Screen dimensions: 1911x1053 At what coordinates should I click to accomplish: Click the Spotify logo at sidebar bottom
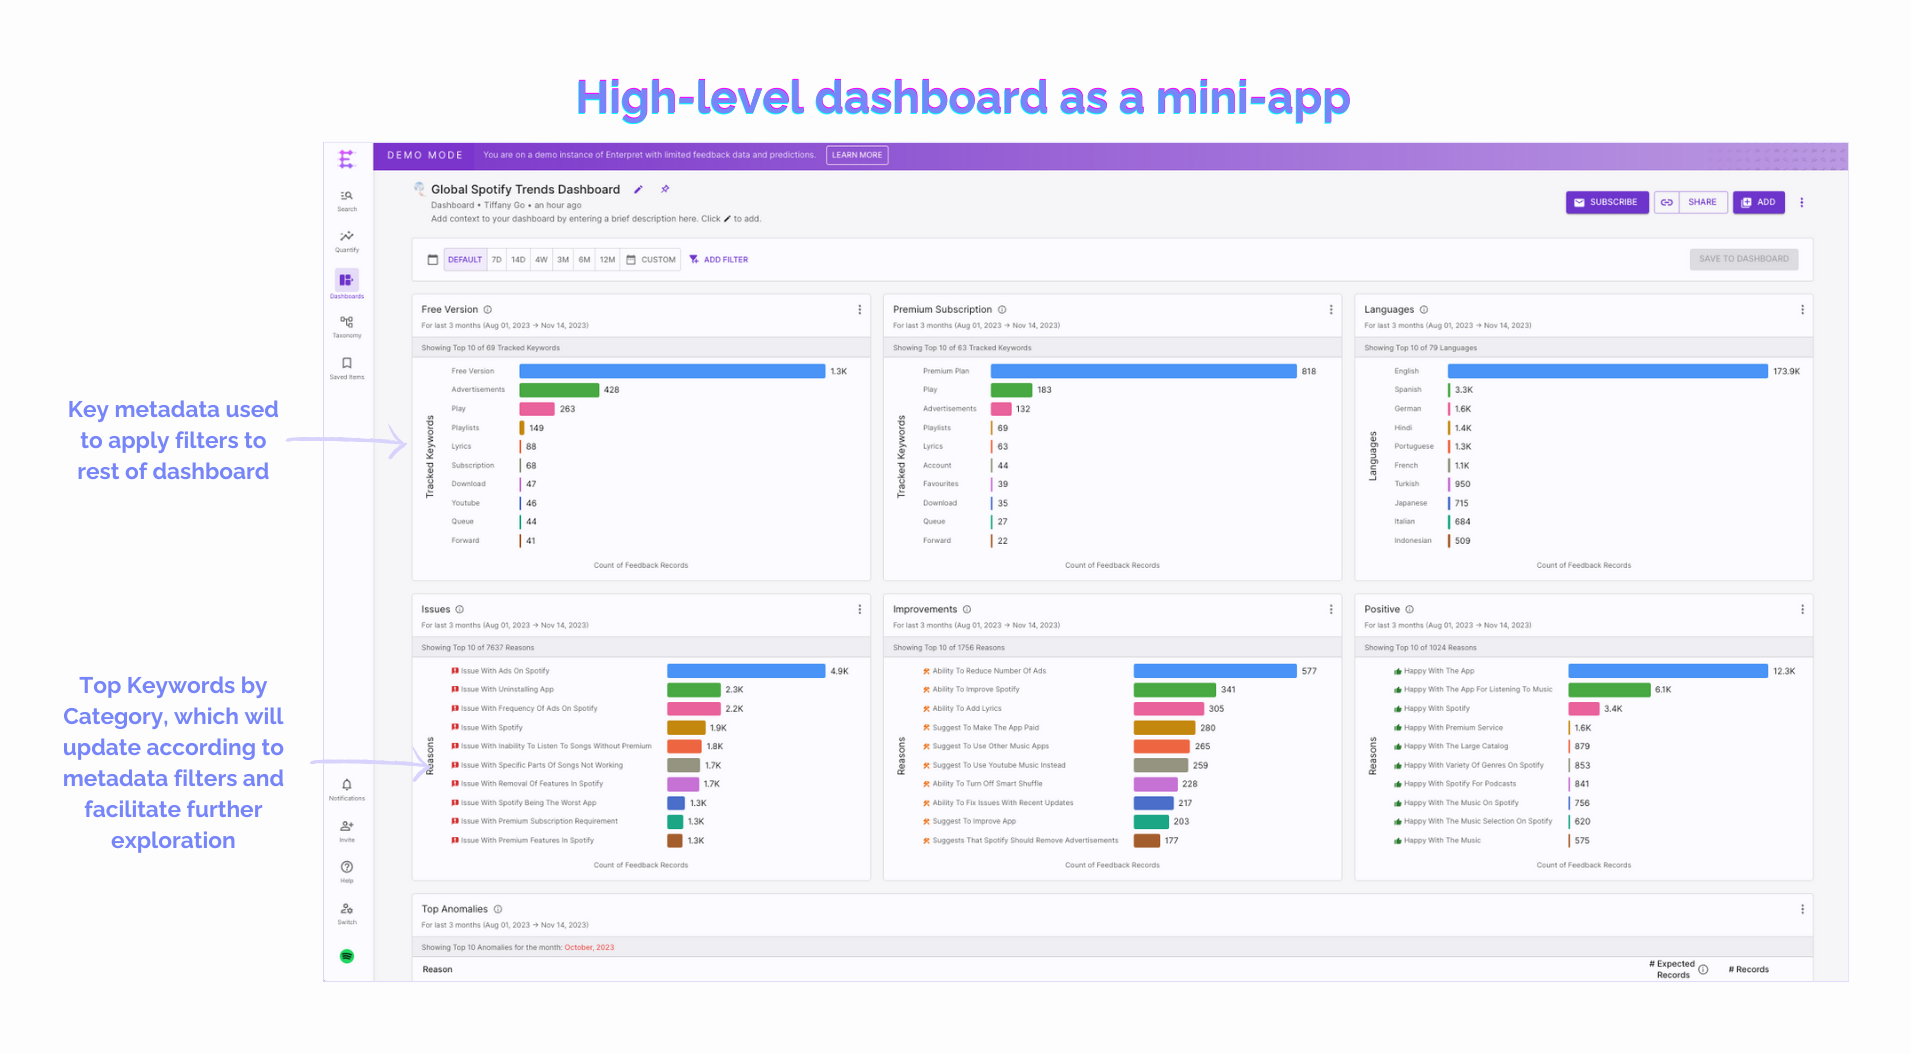coord(347,956)
